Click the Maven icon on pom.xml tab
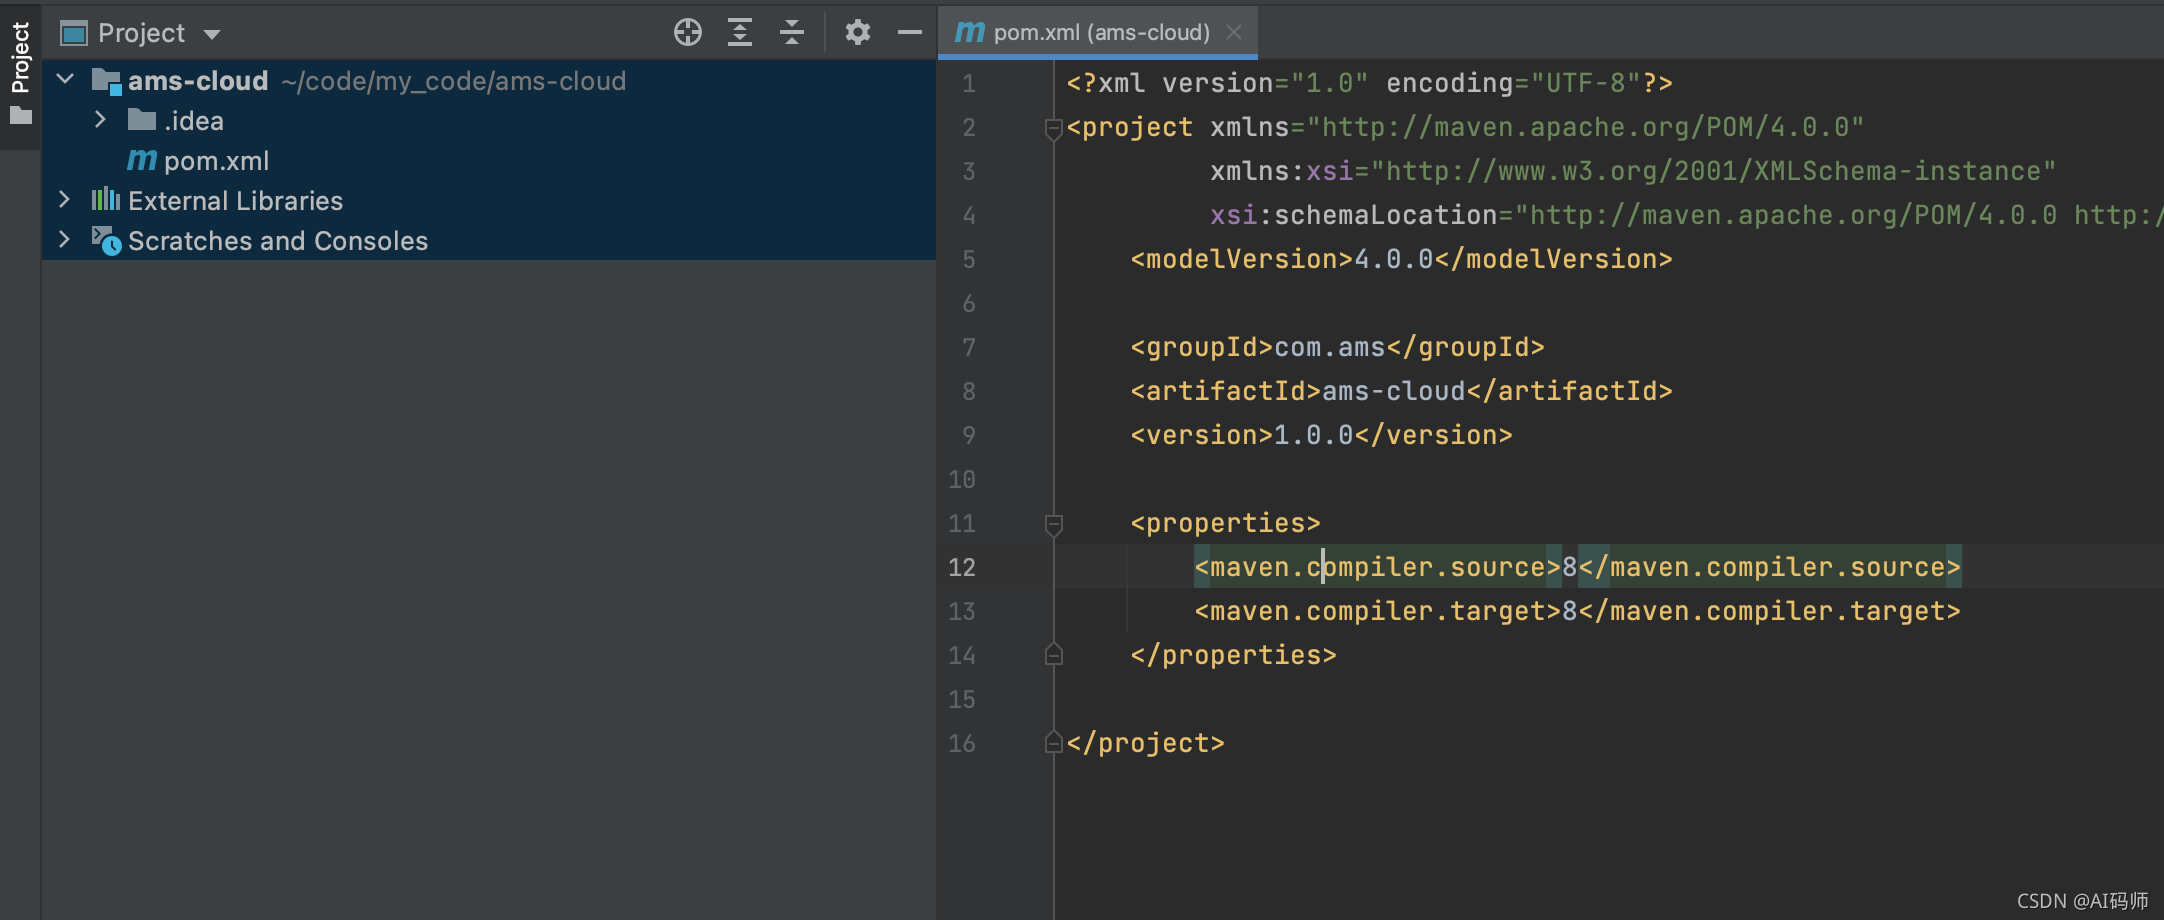 pos(969,33)
